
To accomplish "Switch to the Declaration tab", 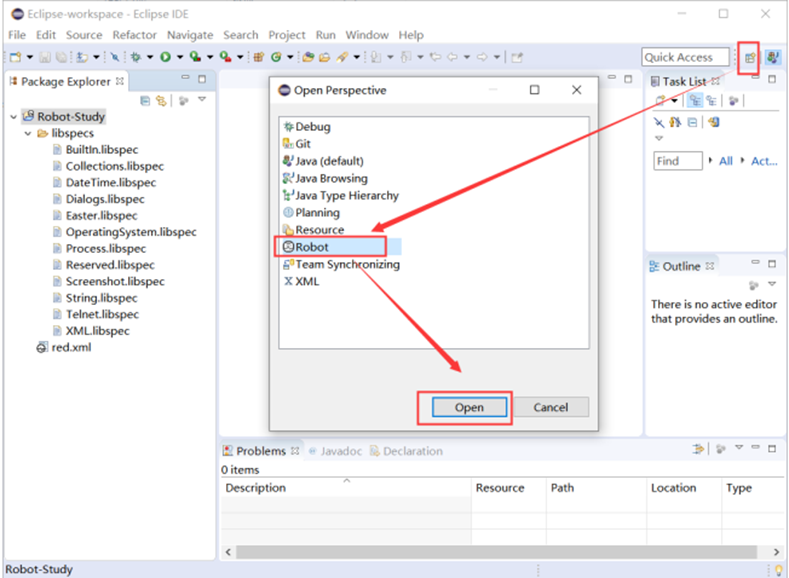I will click(407, 451).
